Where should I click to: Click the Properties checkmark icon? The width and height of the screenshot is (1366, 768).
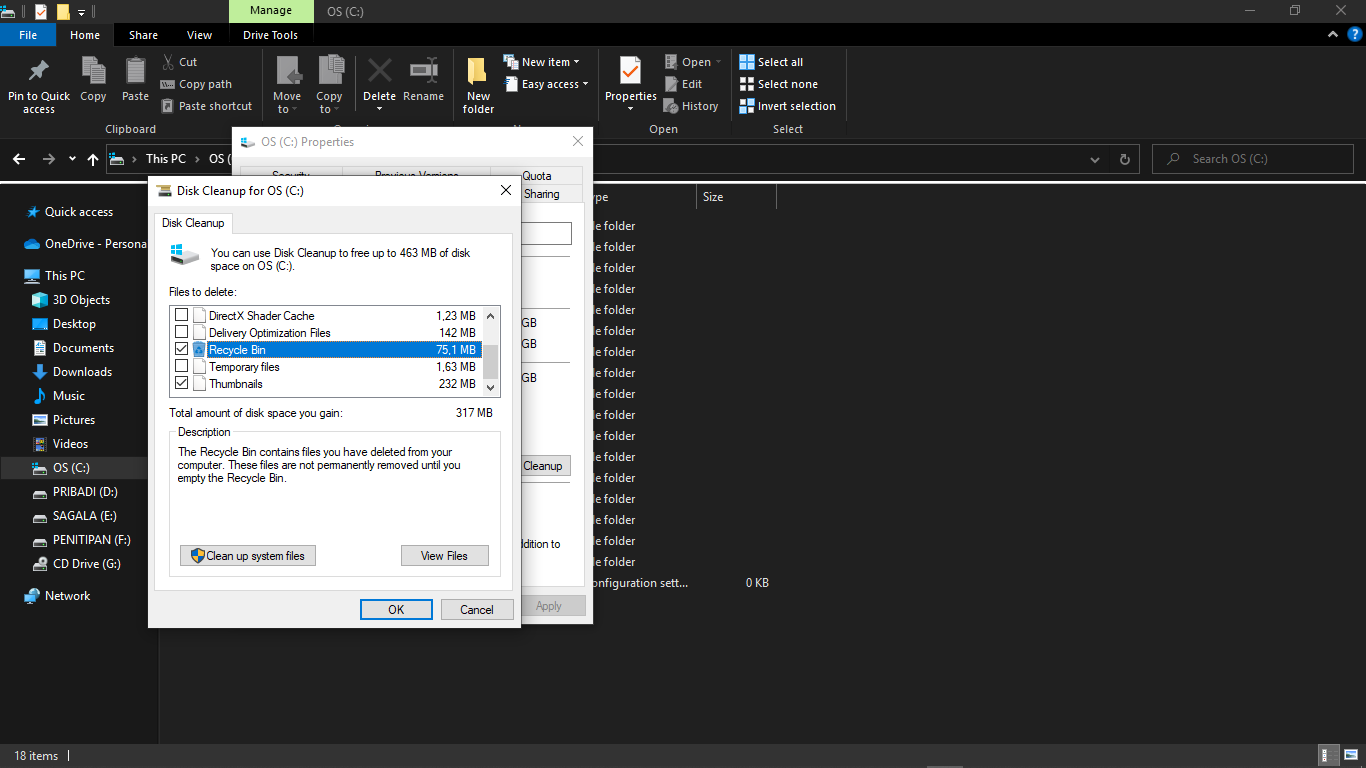point(630,71)
